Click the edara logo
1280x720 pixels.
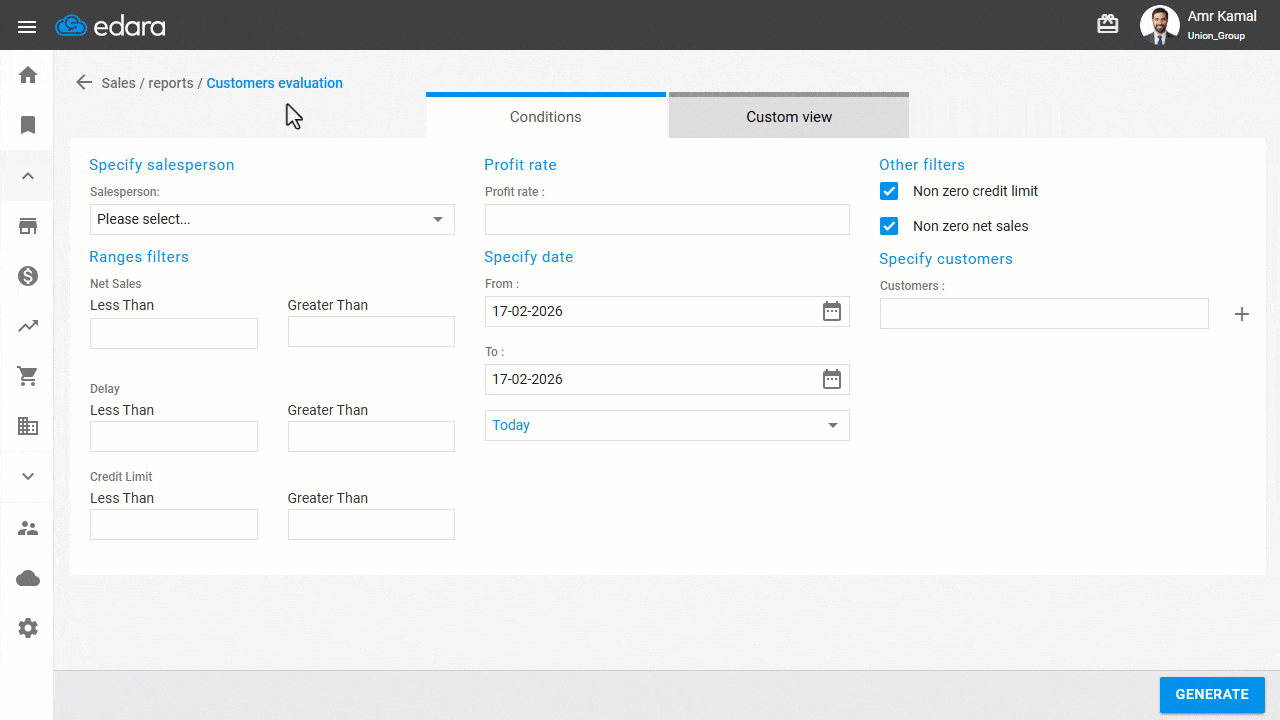[108, 26]
